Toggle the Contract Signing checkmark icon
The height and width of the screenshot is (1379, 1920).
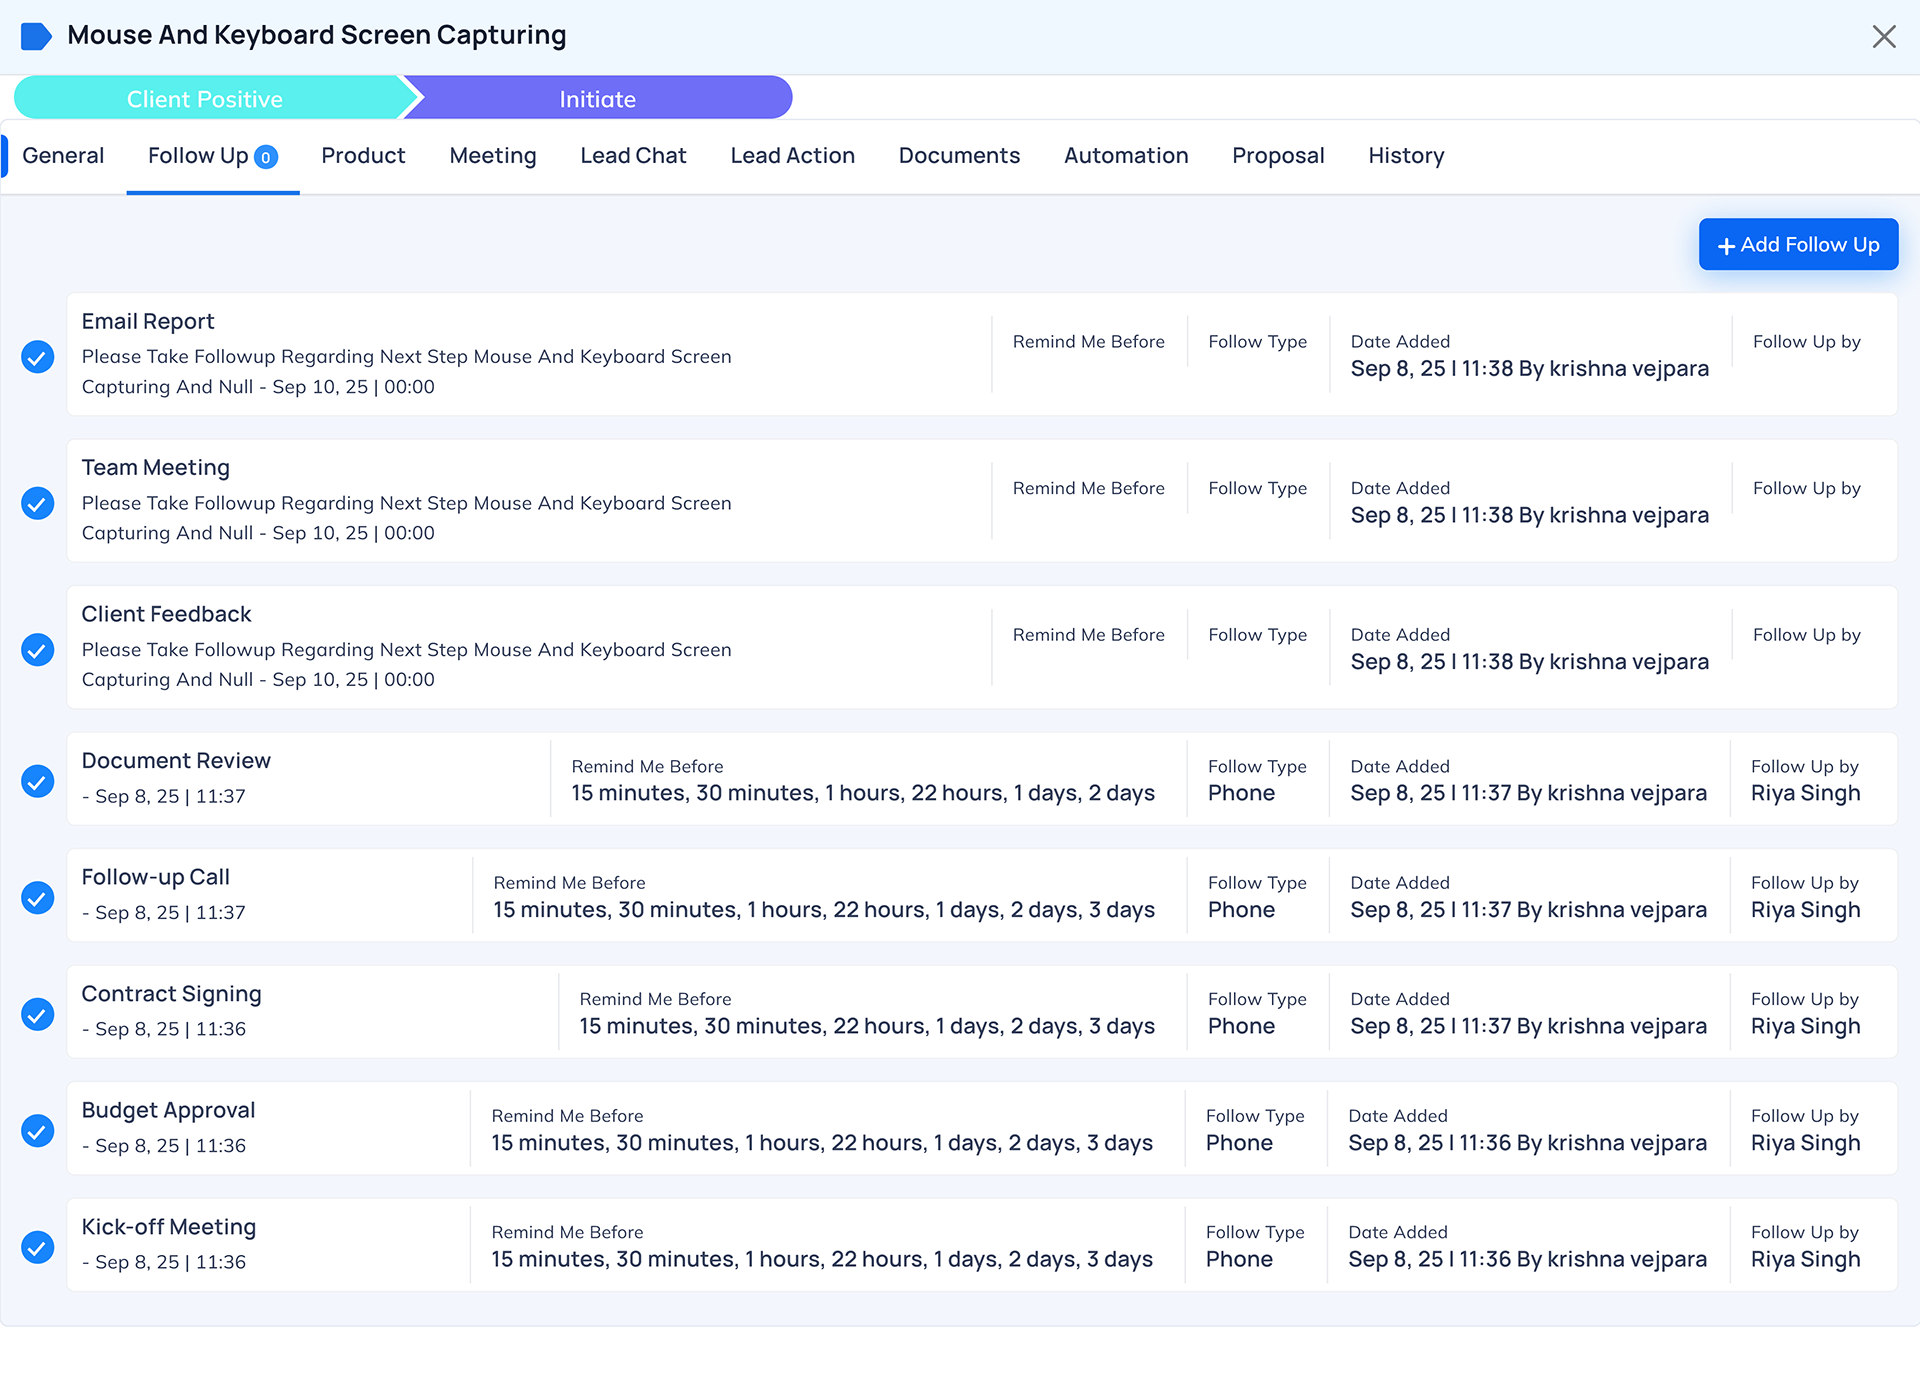click(x=38, y=1013)
